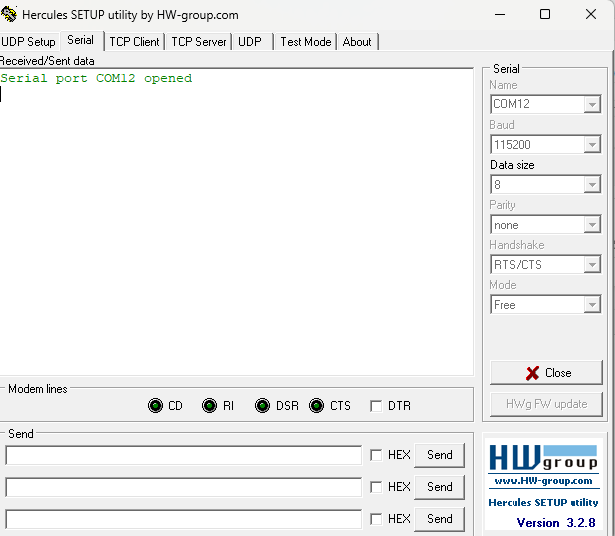Toggle the DTR checkbox

coord(376,406)
